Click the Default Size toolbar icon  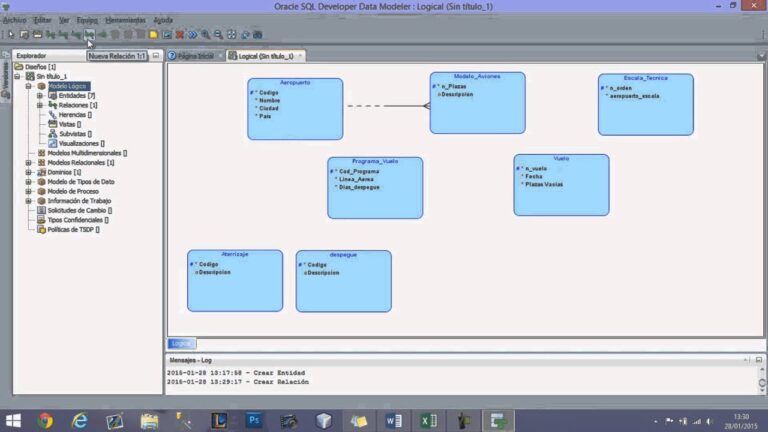pyautogui.click(x=245, y=35)
